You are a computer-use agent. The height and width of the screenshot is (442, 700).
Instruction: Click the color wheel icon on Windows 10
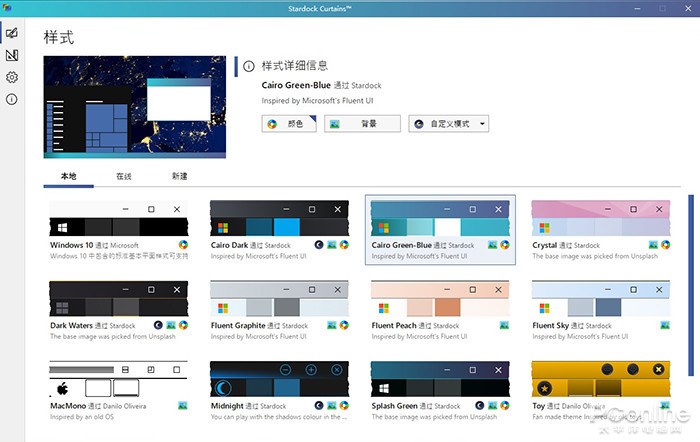[x=183, y=245]
